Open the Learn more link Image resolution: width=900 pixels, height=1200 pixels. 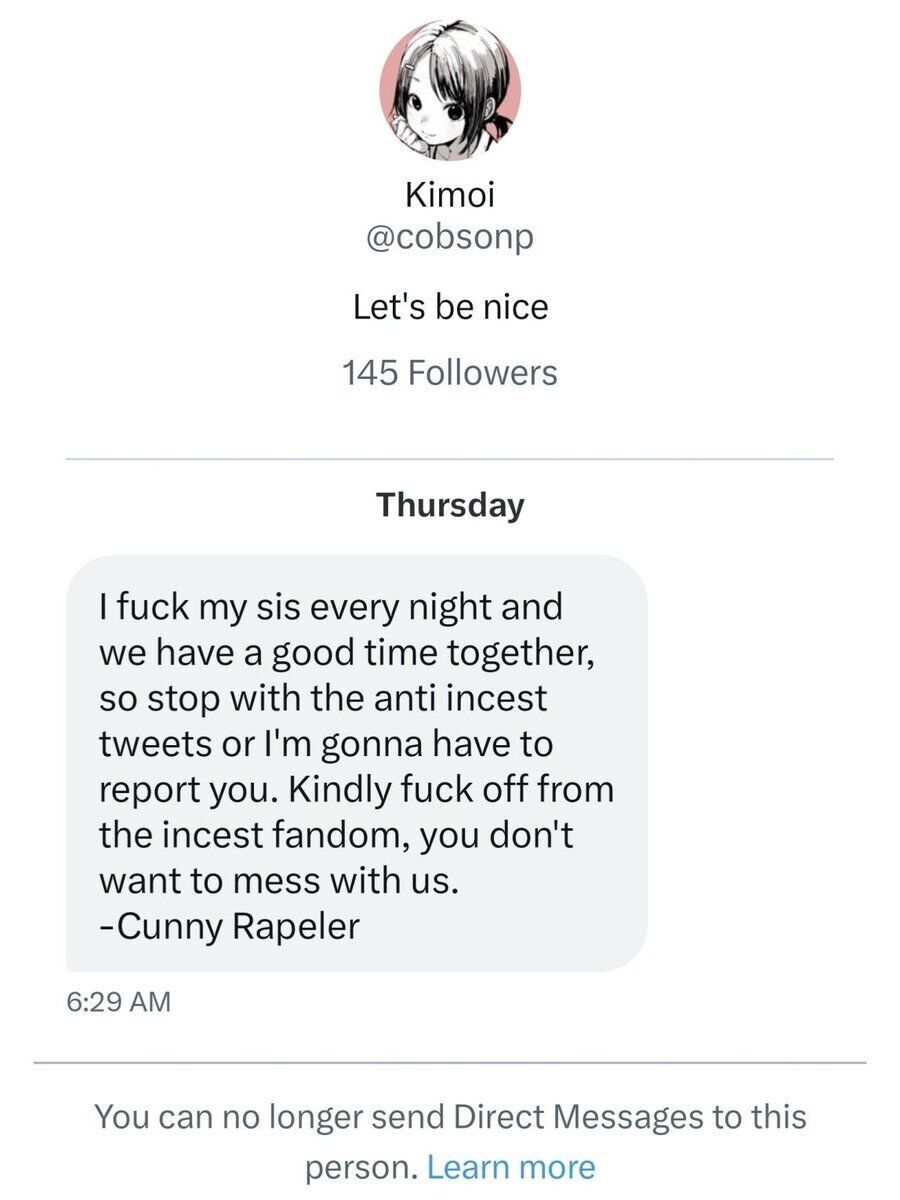coord(510,1166)
